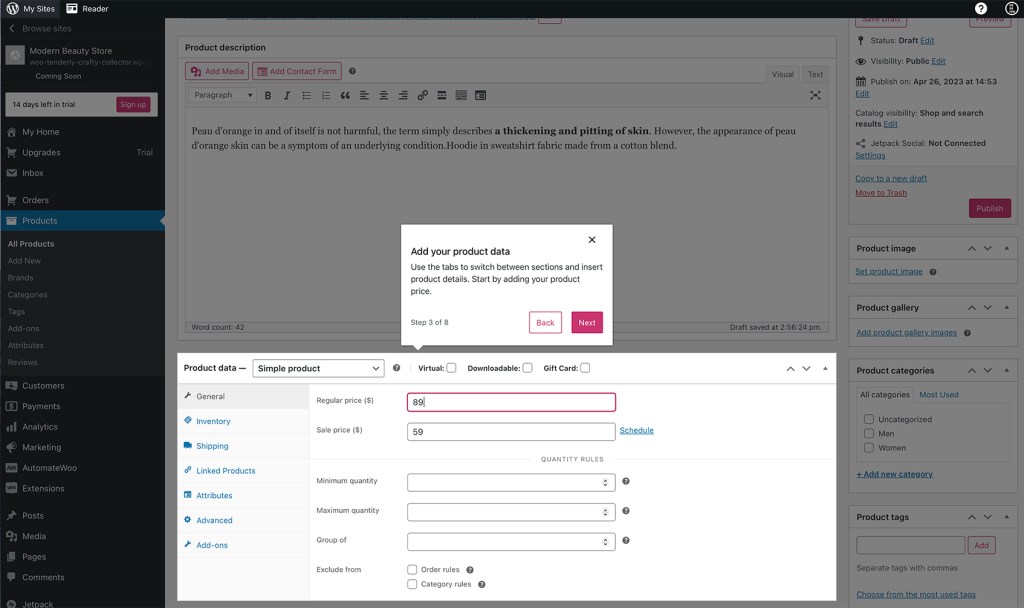This screenshot has height=608, width=1024.
Task: Click Back in product data tour
Action: pyautogui.click(x=545, y=323)
